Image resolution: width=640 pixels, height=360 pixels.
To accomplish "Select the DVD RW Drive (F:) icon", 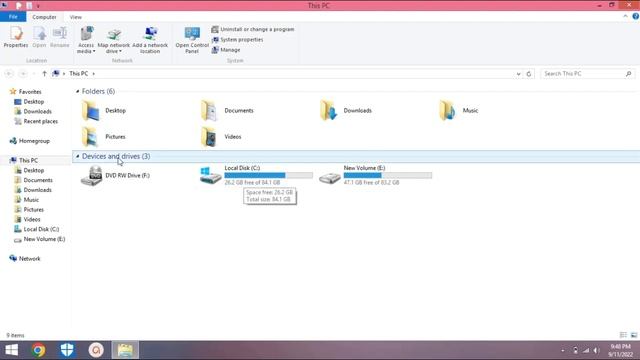I will pyautogui.click(x=91, y=176).
